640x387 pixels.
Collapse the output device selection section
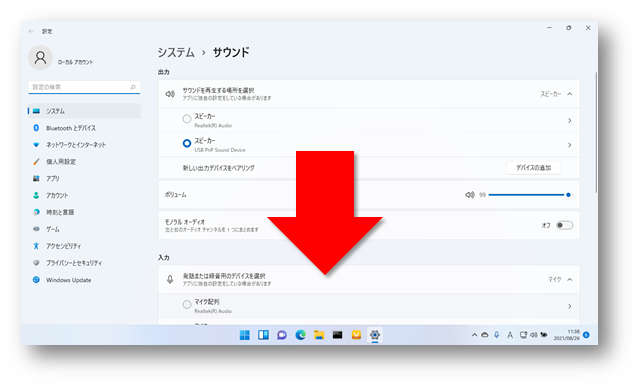[569, 94]
